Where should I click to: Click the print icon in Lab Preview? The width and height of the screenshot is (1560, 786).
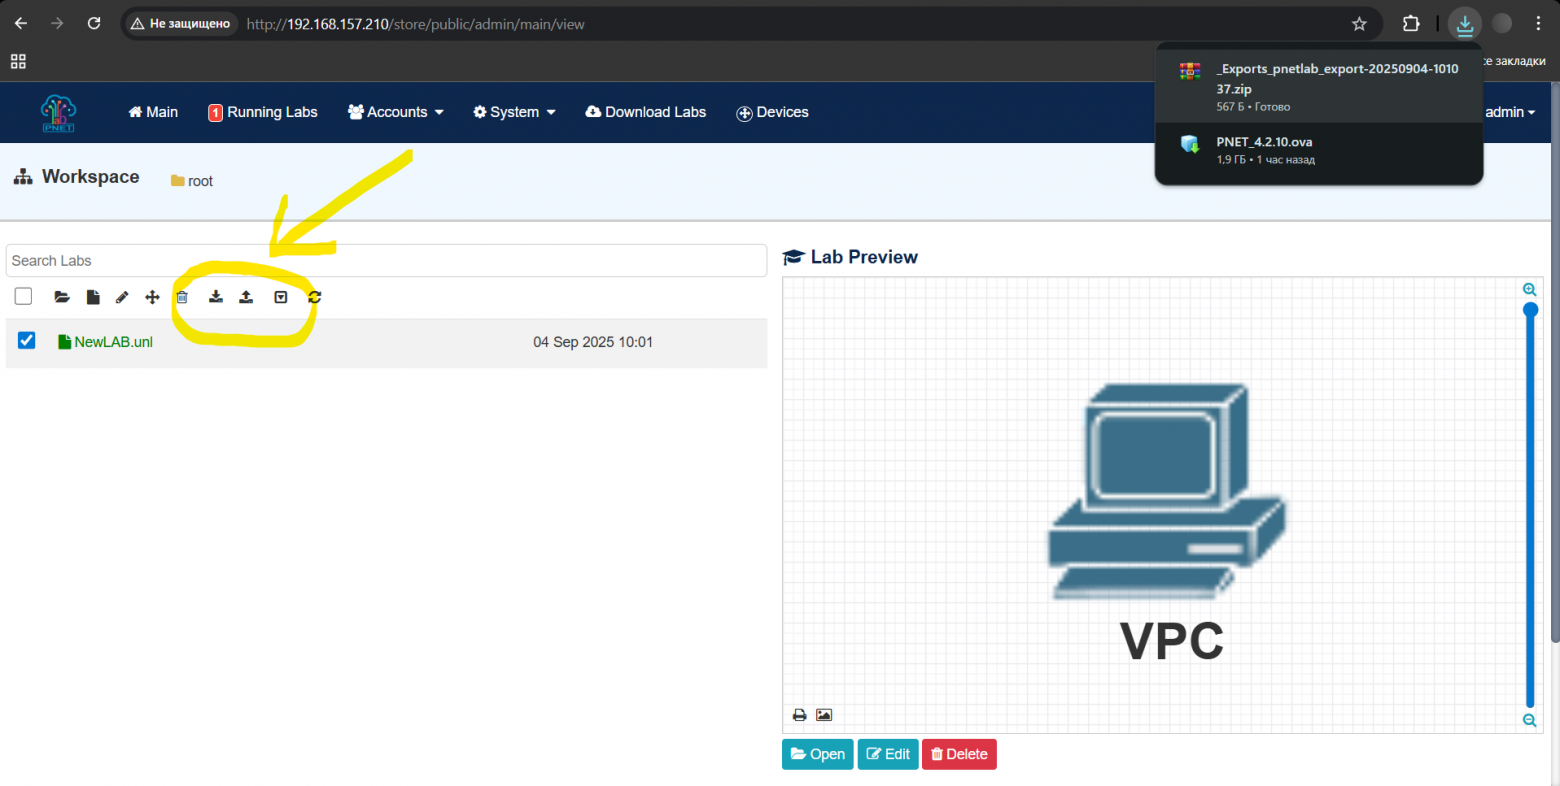799,715
